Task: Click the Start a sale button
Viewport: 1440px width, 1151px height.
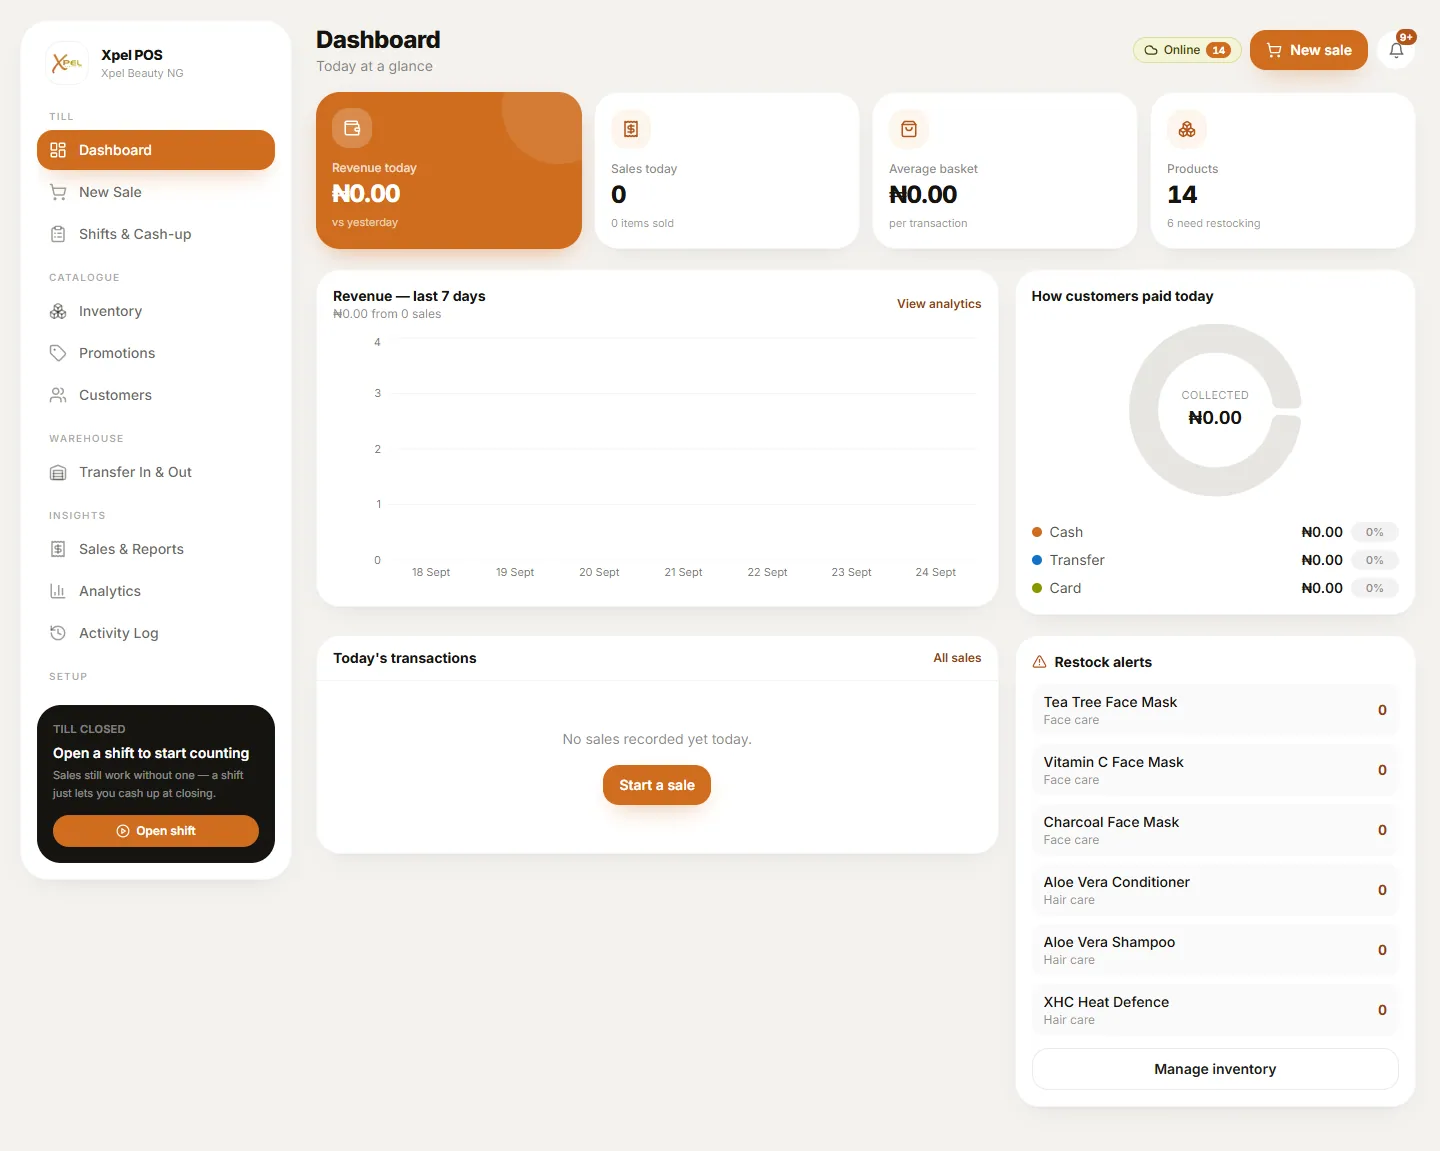Action: tap(657, 785)
